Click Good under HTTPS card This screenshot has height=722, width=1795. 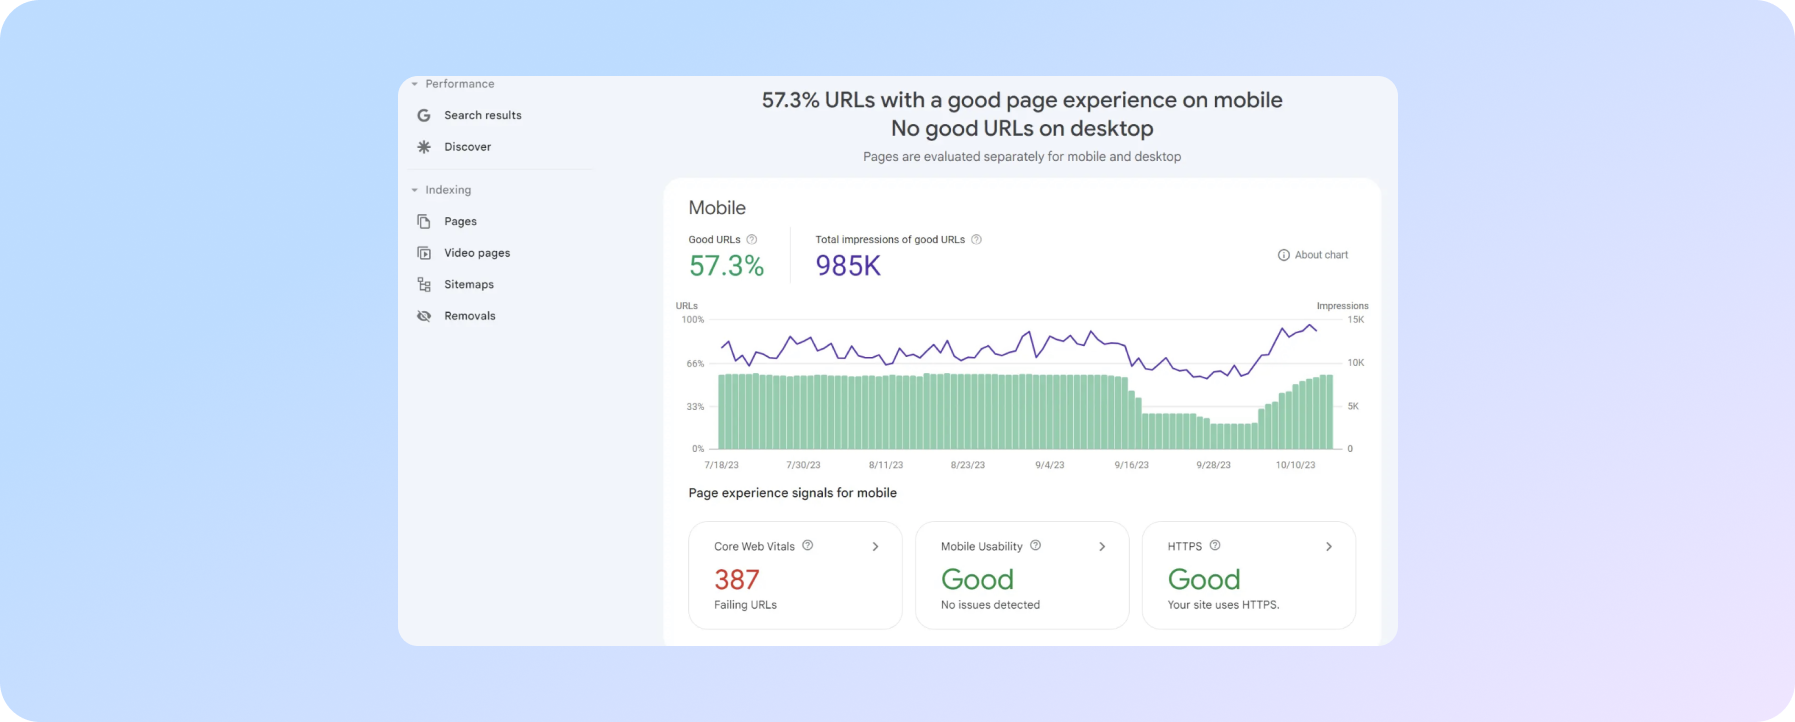click(x=1204, y=580)
